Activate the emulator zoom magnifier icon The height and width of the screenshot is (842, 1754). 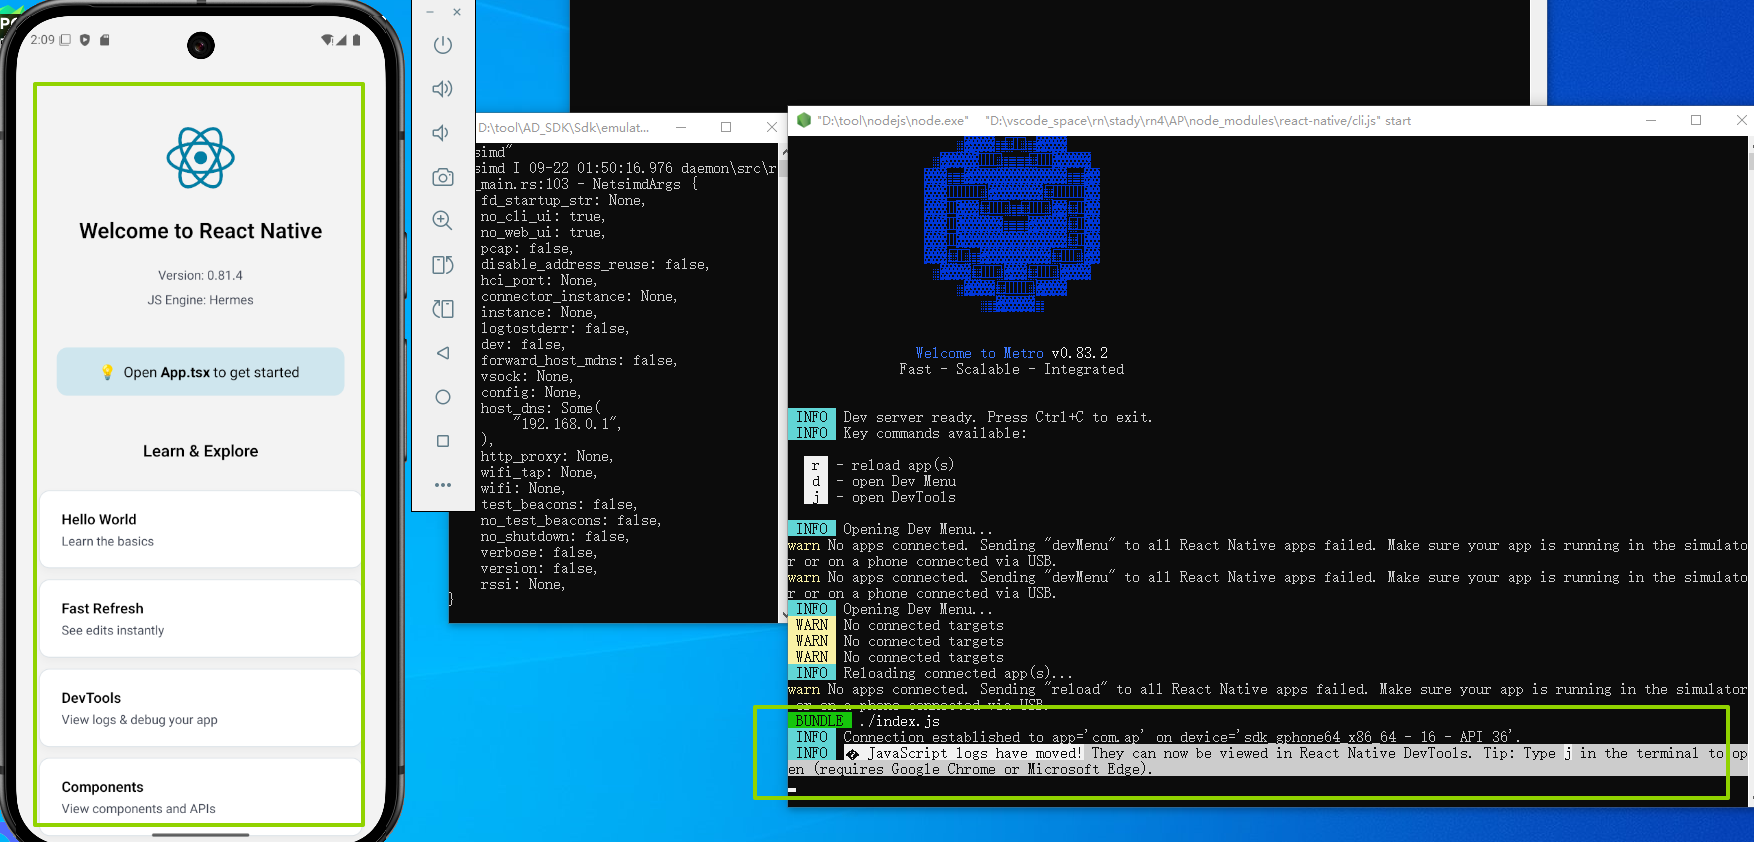pos(442,221)
